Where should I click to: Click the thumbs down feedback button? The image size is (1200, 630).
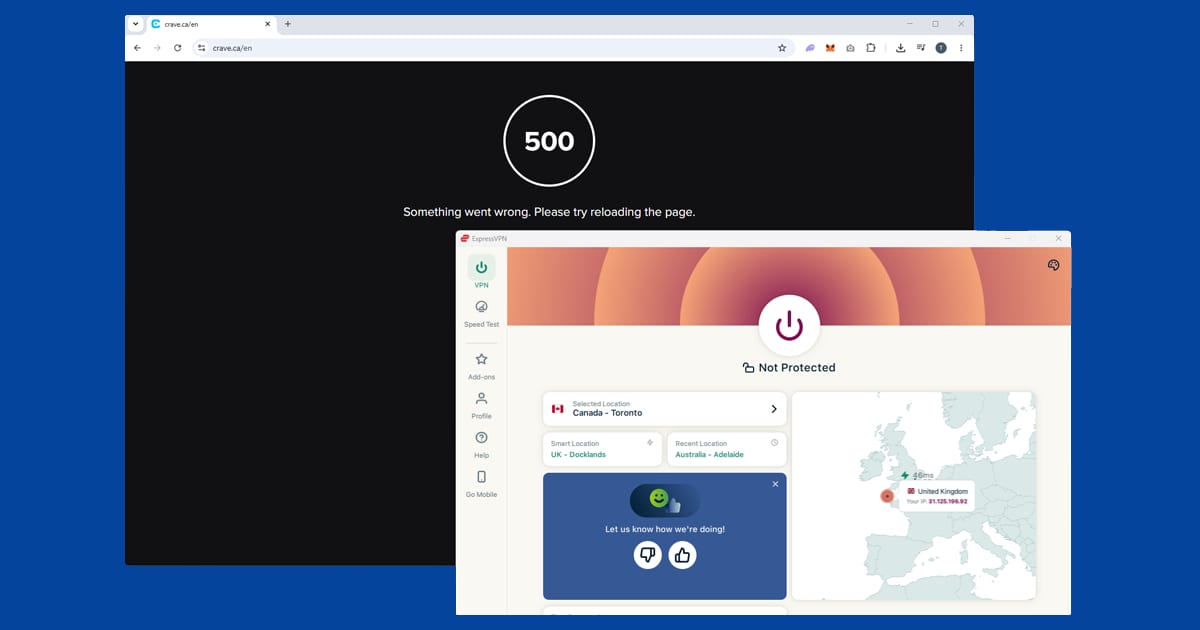[648, 555]
